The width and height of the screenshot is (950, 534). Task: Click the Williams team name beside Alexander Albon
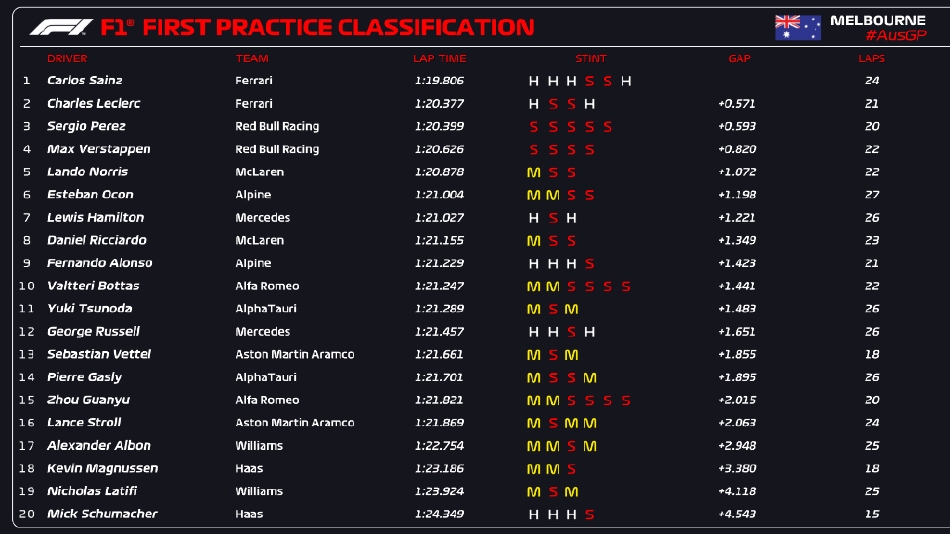259,446
